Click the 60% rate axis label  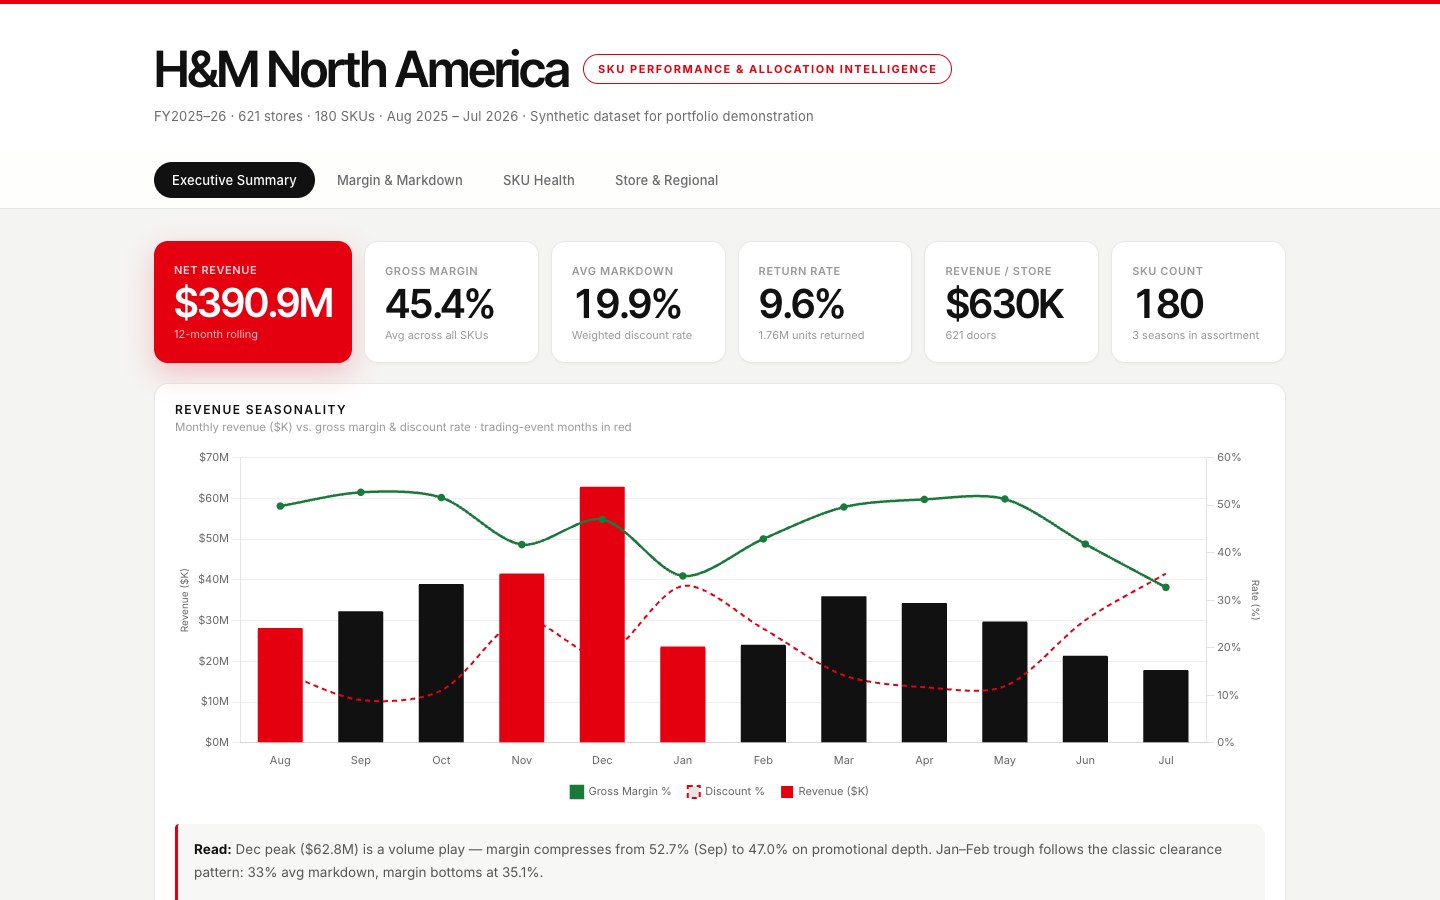[x=1229, y=457]
